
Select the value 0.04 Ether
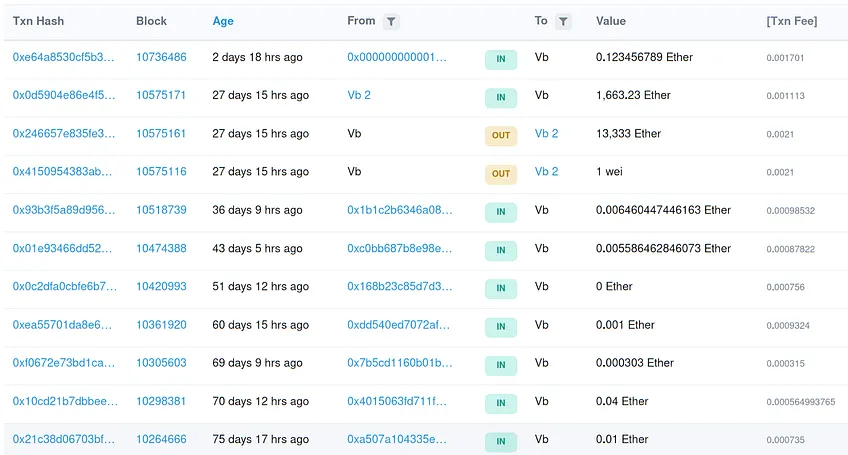click(622, 401)
